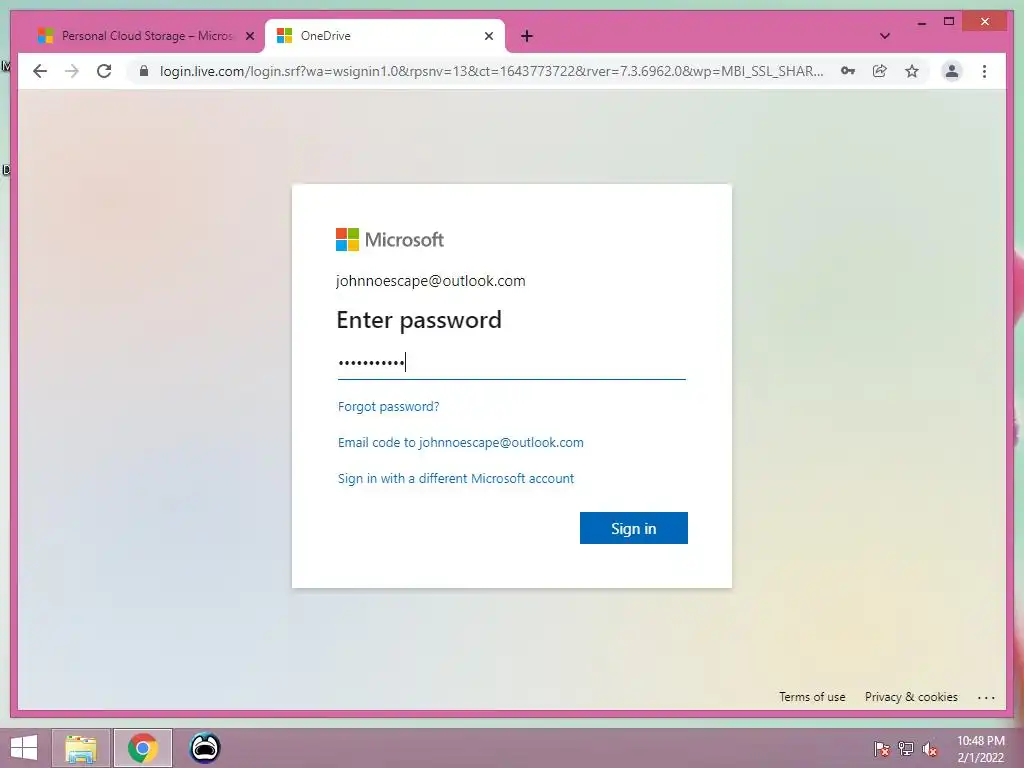1024x768 pixels.
Task: Maximize the Chrome window
Action: (949, 22)
